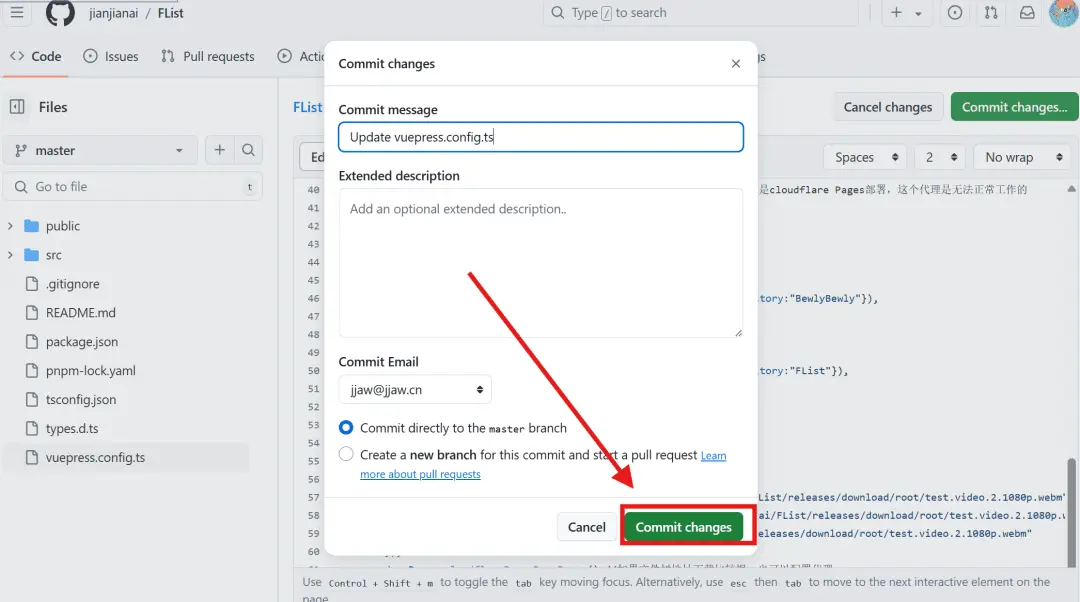Open the Commit Email dropdown
Screen dimensions: 1080x602
pos(415,389)
